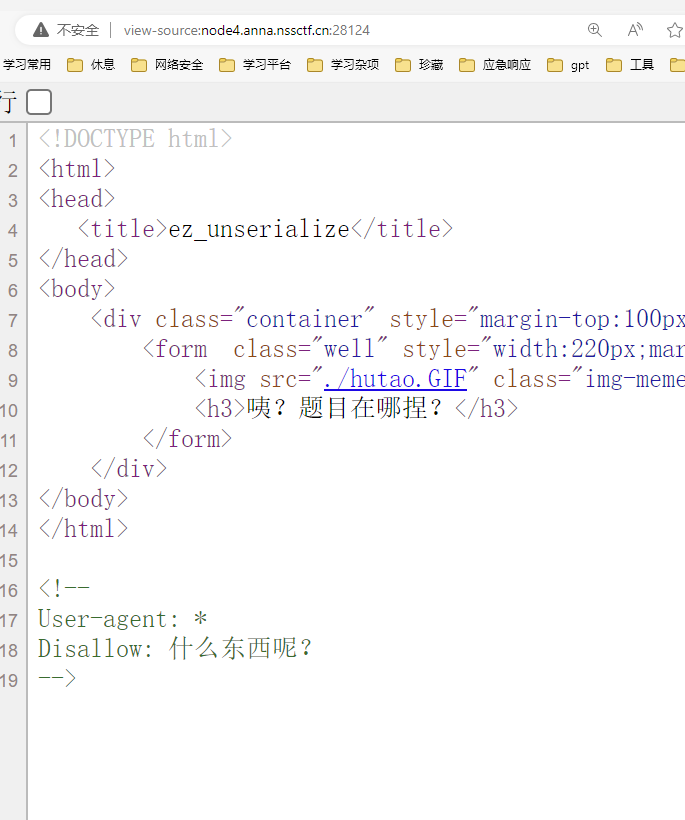This screenshot has height=820, width=685.
Task: Activate the Read aloud icon
Action: click(x=635, y=30)
